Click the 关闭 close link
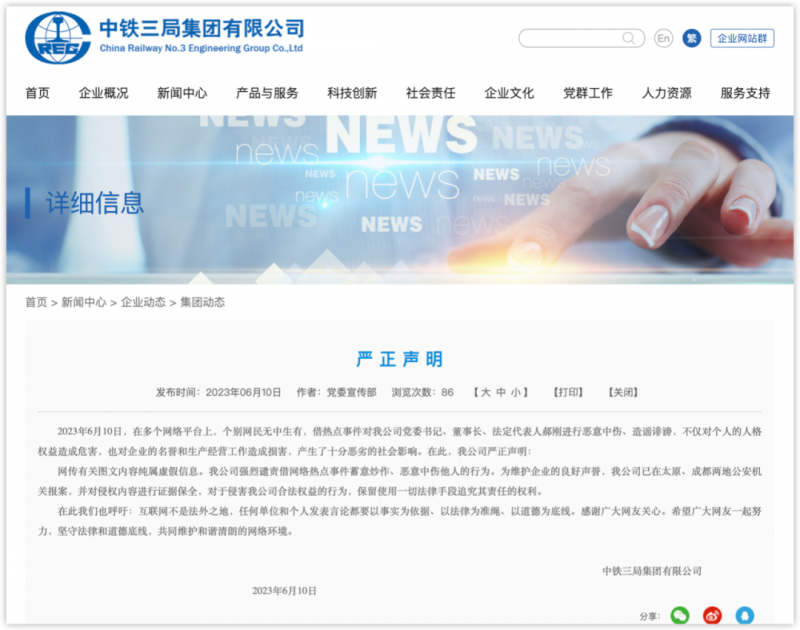Image resolution: width=800 pixels, height=630 pixels. tap(623, 392)
